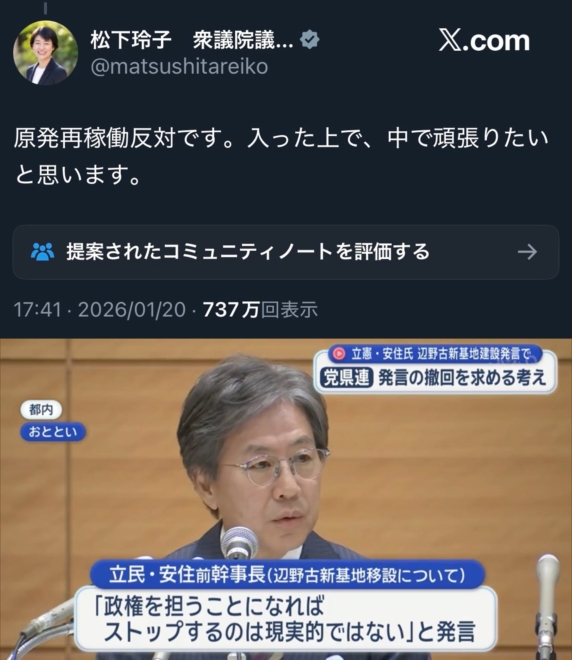
Task: Click the community notes people icon
Action: (43, 252)
